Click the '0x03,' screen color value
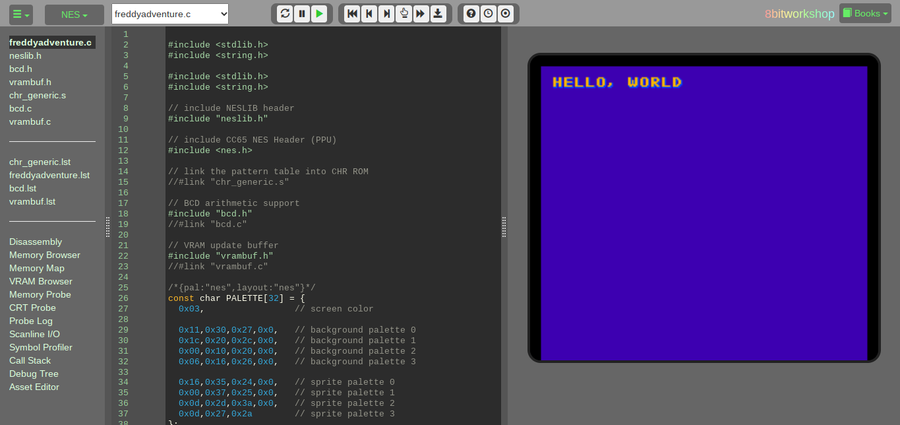Screen dimensions: 900x425 pyautogui.click(x=191, y=309)
